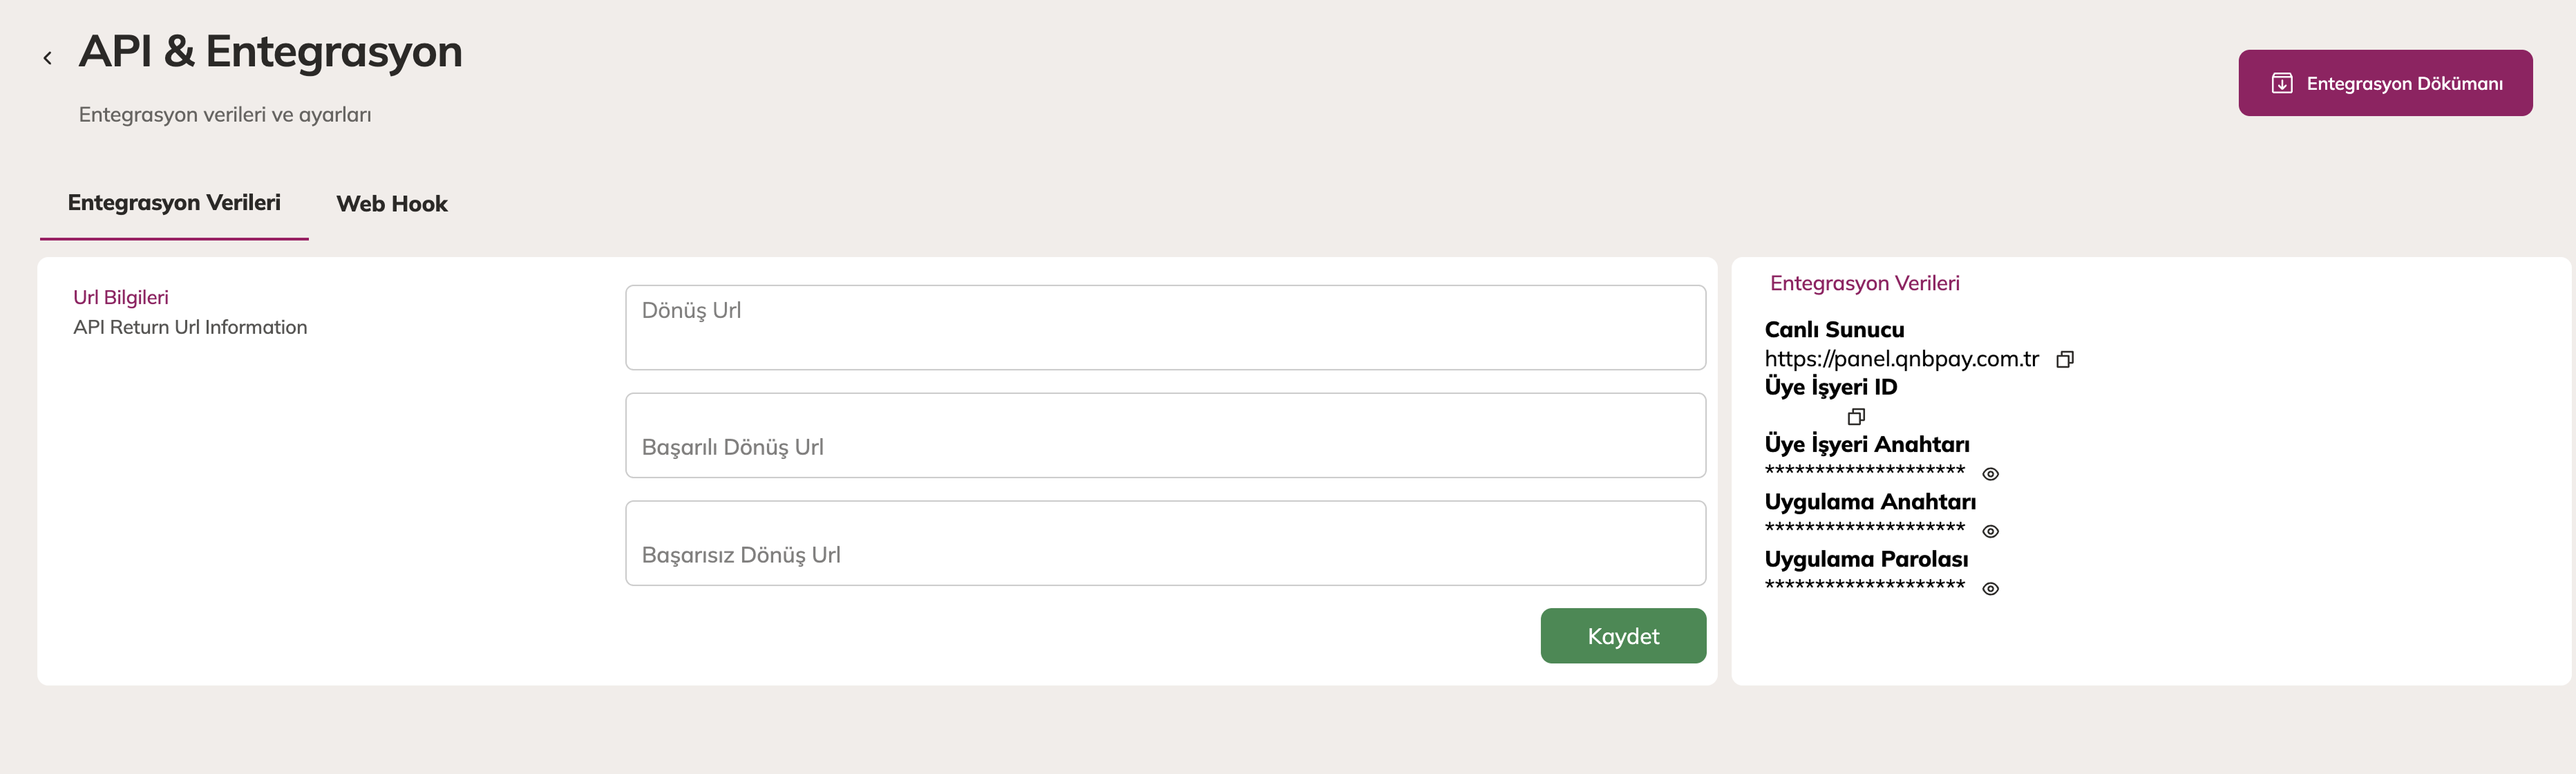Copy the Canlı Sunucu URL
2576x774 pixels.
(x=2064, y=360)
